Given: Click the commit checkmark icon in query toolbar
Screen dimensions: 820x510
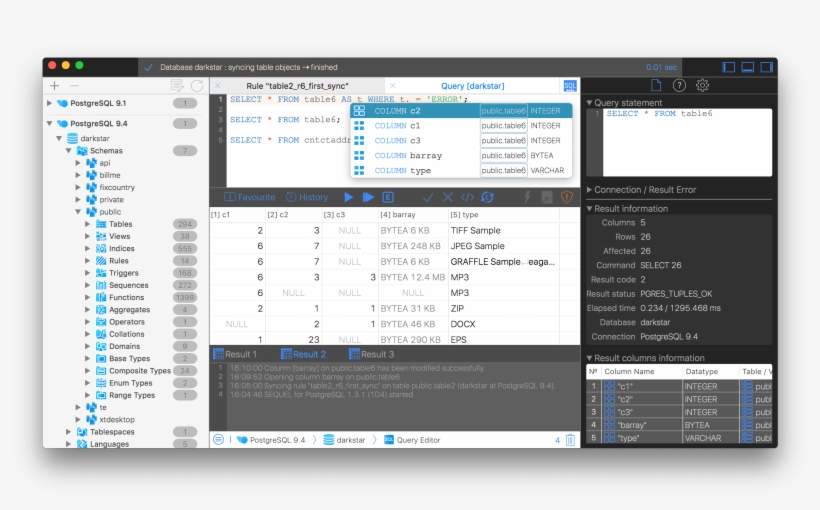Looking at the screenshot, I should 428,198.
